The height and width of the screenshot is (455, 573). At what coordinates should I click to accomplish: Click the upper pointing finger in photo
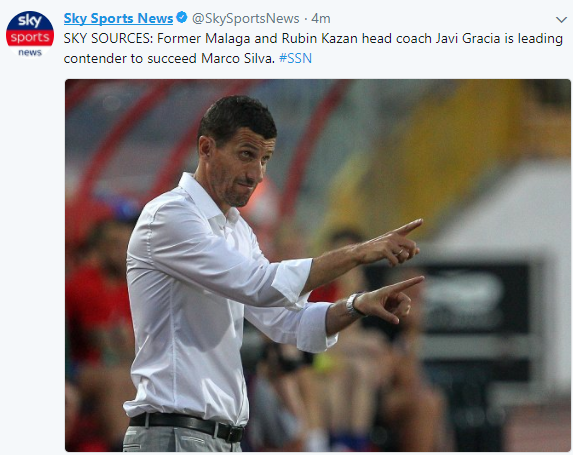pos(407,227)
